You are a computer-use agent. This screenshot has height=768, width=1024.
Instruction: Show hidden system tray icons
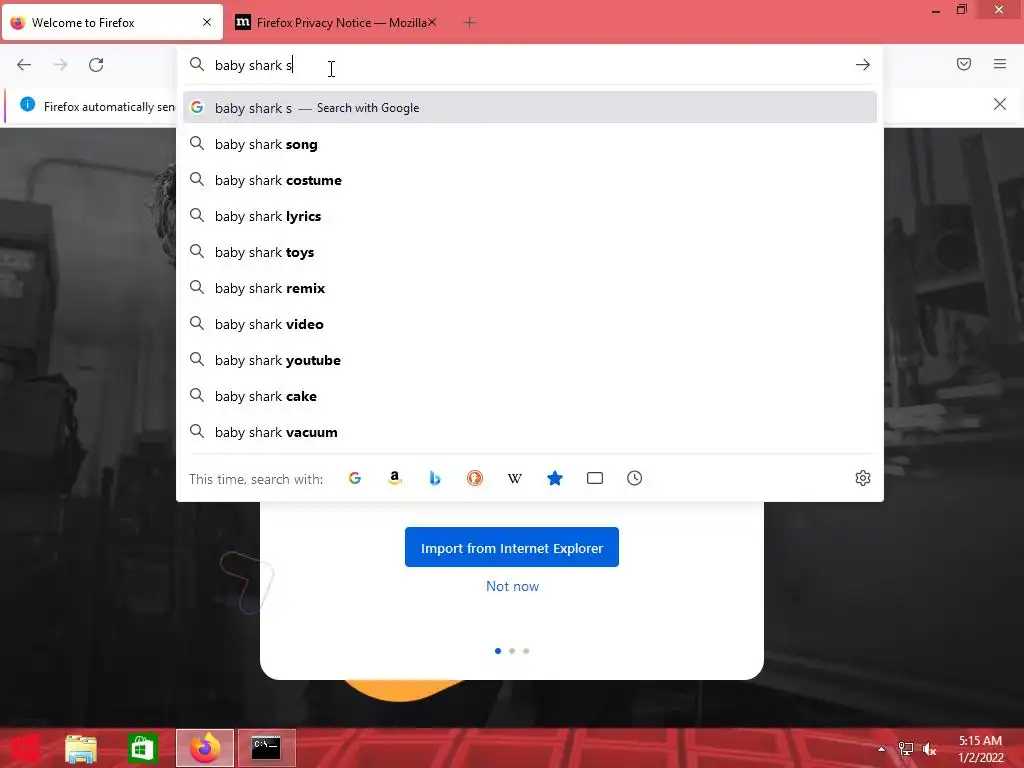pos(881,749)
